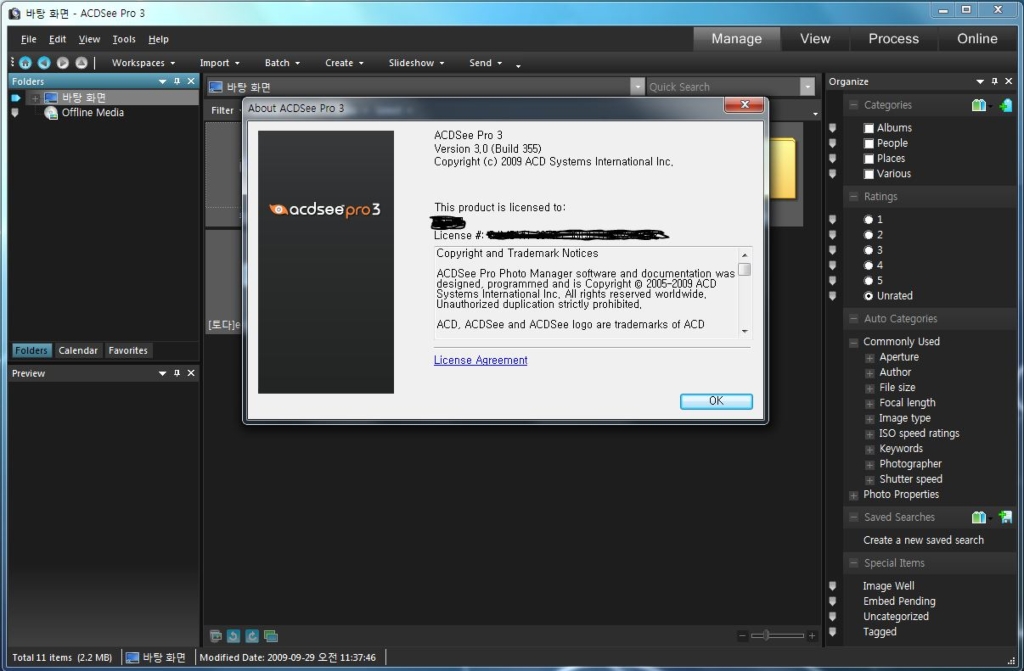Click the Up one level icon
Image resolution: width=1024 pixels, height=671 pixels.
(81, 63)
